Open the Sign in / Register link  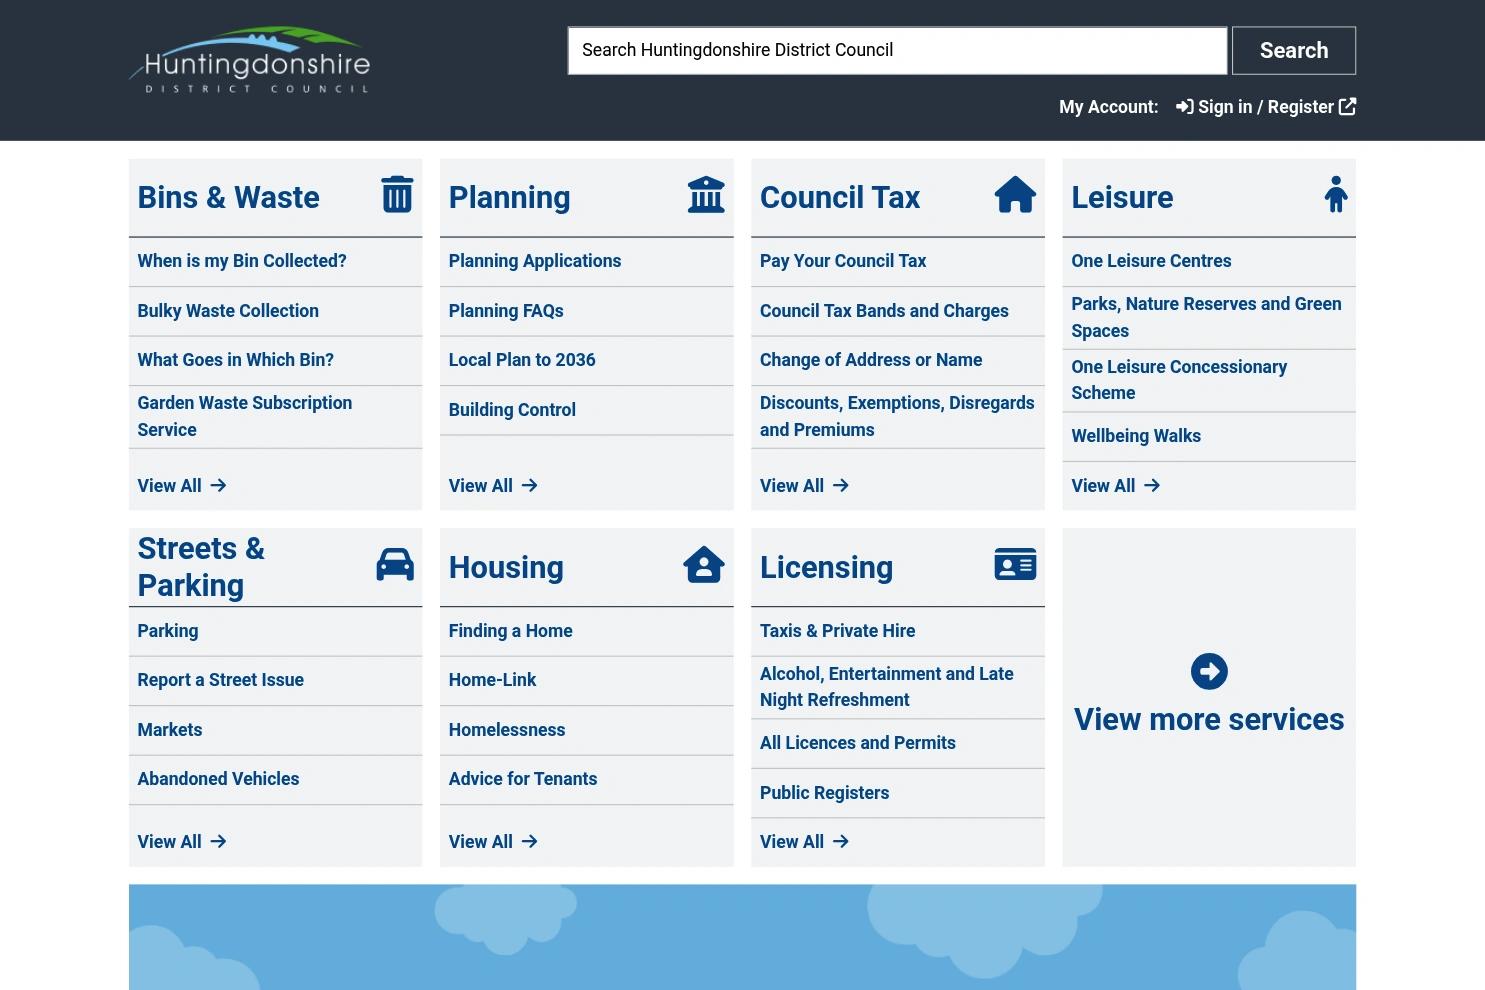tap(1266, 107)
